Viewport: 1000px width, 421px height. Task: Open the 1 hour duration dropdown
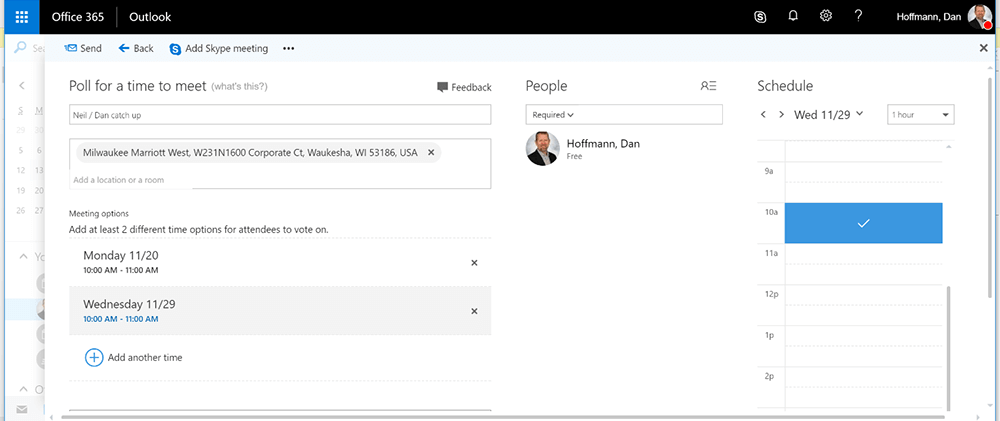click(x=920, y=115)
